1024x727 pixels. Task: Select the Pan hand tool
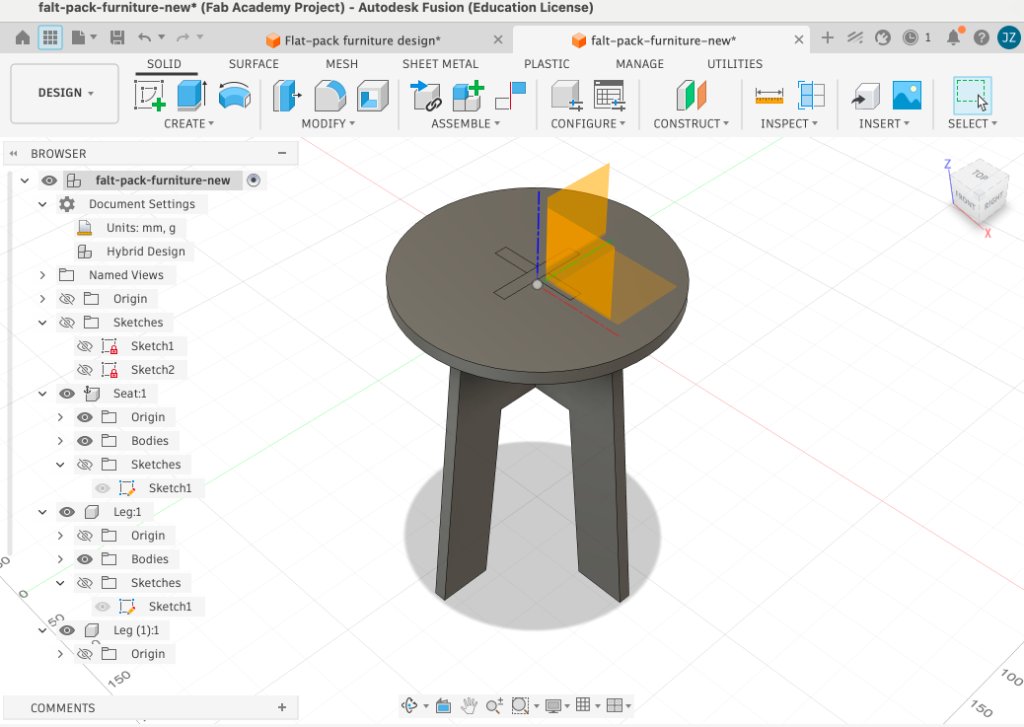click(x=469, y=705)
